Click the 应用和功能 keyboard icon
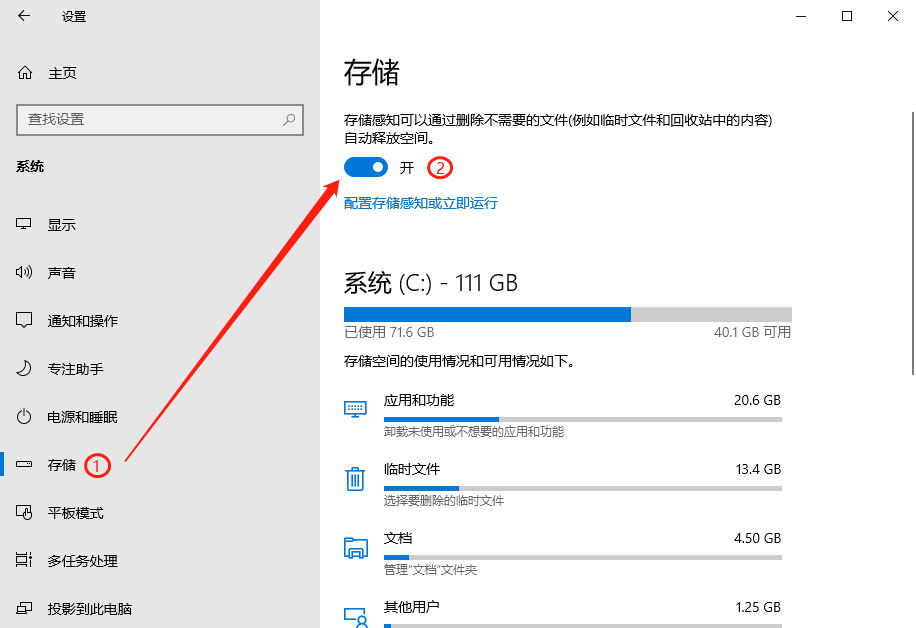The width and height of the screenshot is (916, 628). coord(355,408)
